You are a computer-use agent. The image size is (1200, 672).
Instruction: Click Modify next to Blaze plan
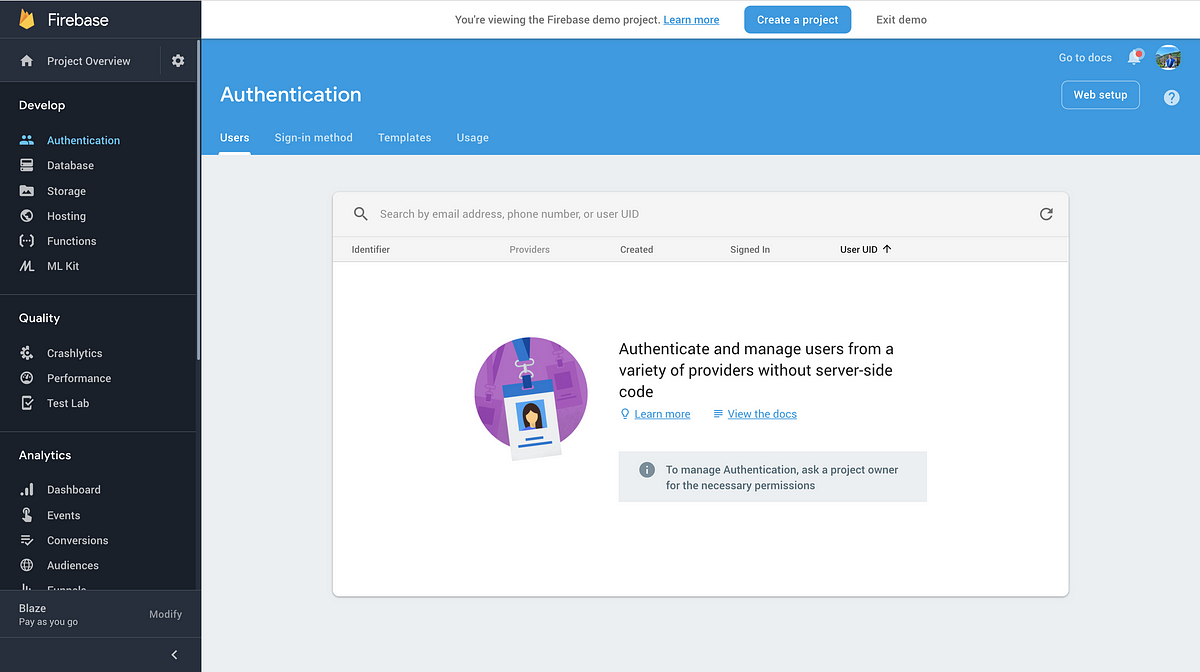[166, 614]
